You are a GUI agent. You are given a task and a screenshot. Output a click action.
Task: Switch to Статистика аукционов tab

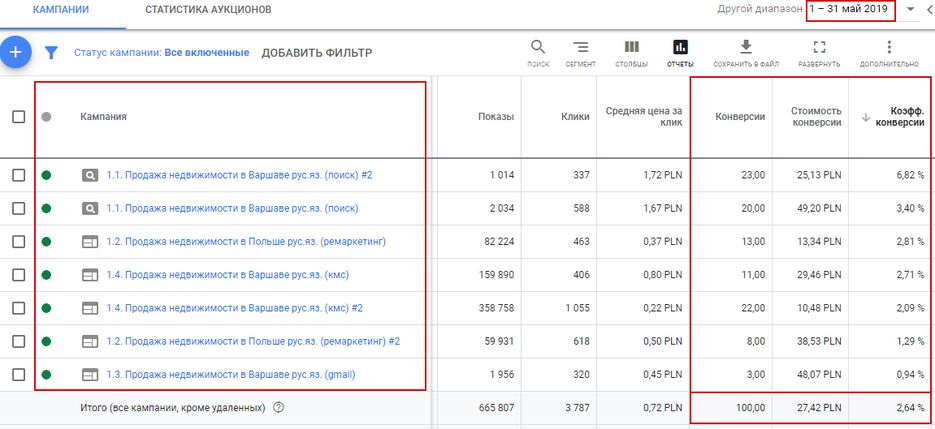pos(208,10)
